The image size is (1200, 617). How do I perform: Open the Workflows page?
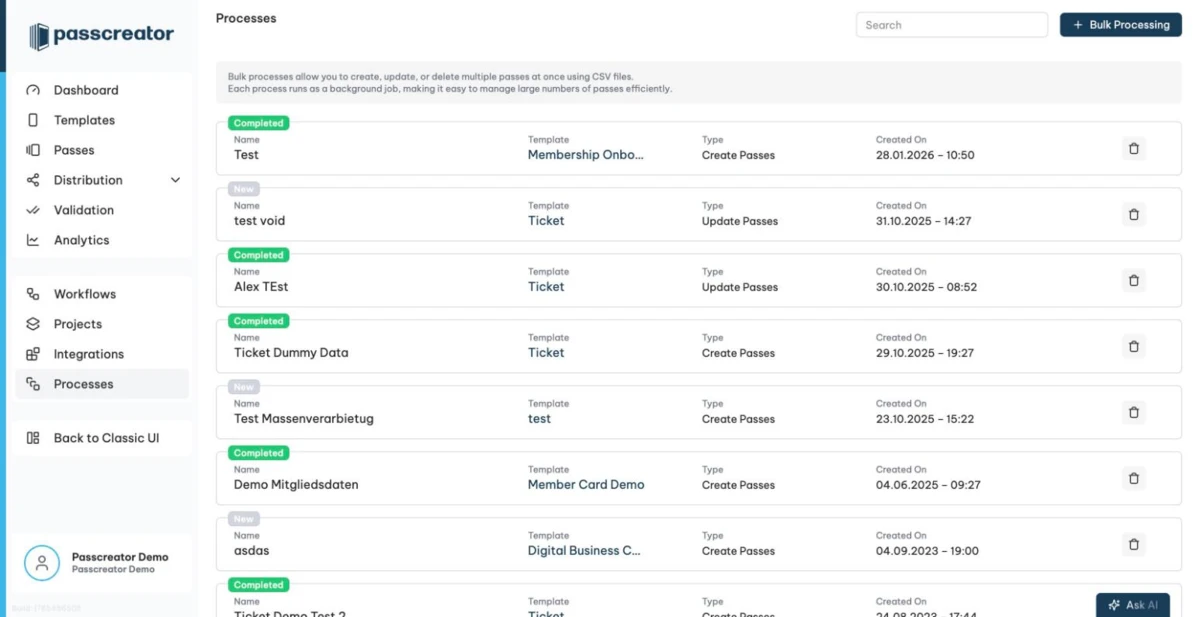(x=102, y=294)
